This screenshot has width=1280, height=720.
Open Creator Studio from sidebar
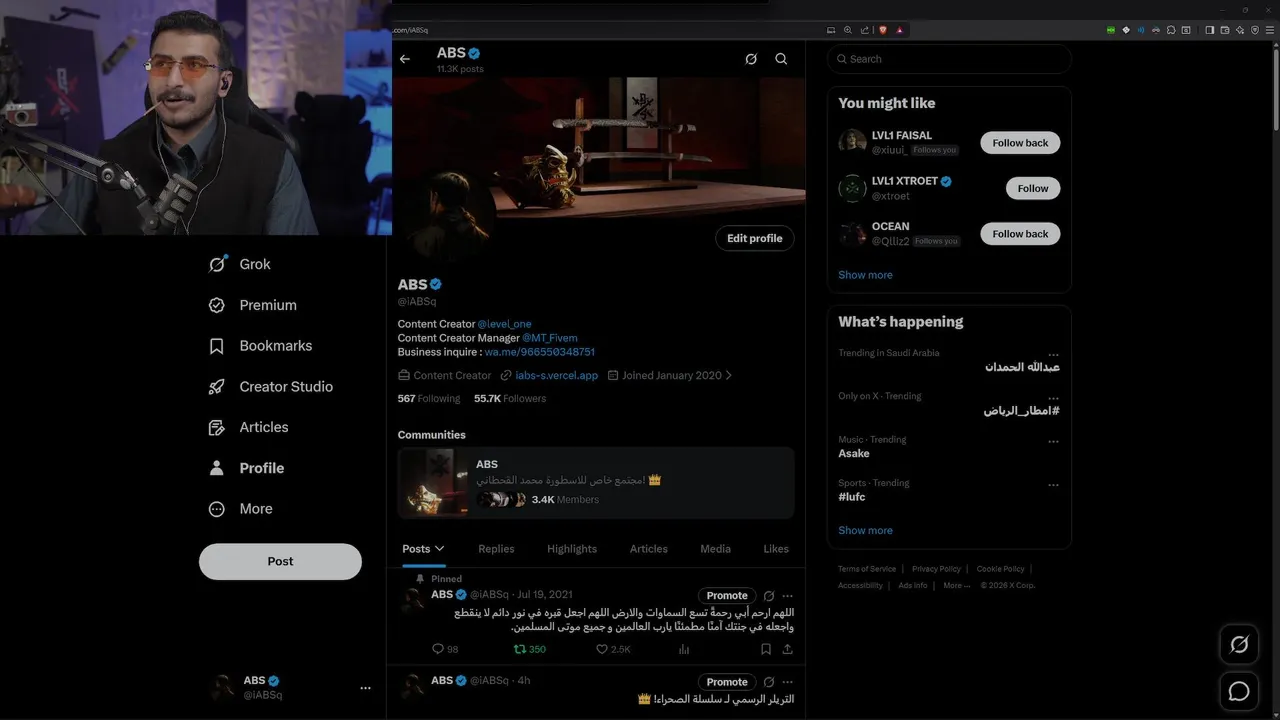[x=270, y=386]
